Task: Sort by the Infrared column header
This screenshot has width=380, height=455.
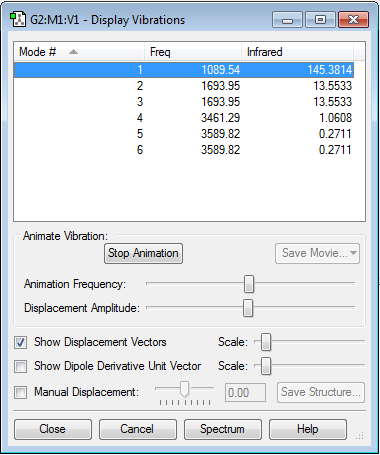Action: click(x=297, y=52)
